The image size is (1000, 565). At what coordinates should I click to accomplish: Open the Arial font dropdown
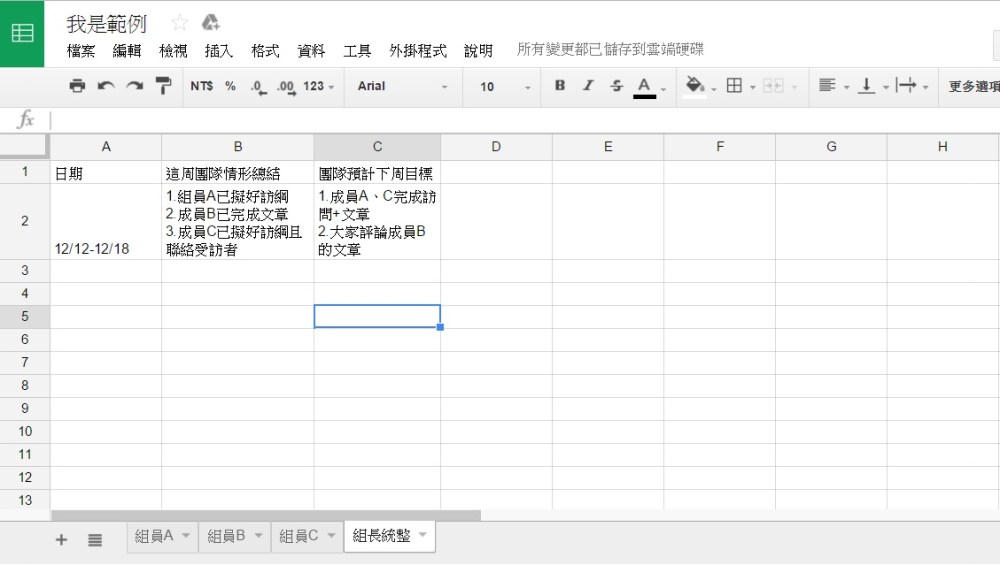pos(402,86)
